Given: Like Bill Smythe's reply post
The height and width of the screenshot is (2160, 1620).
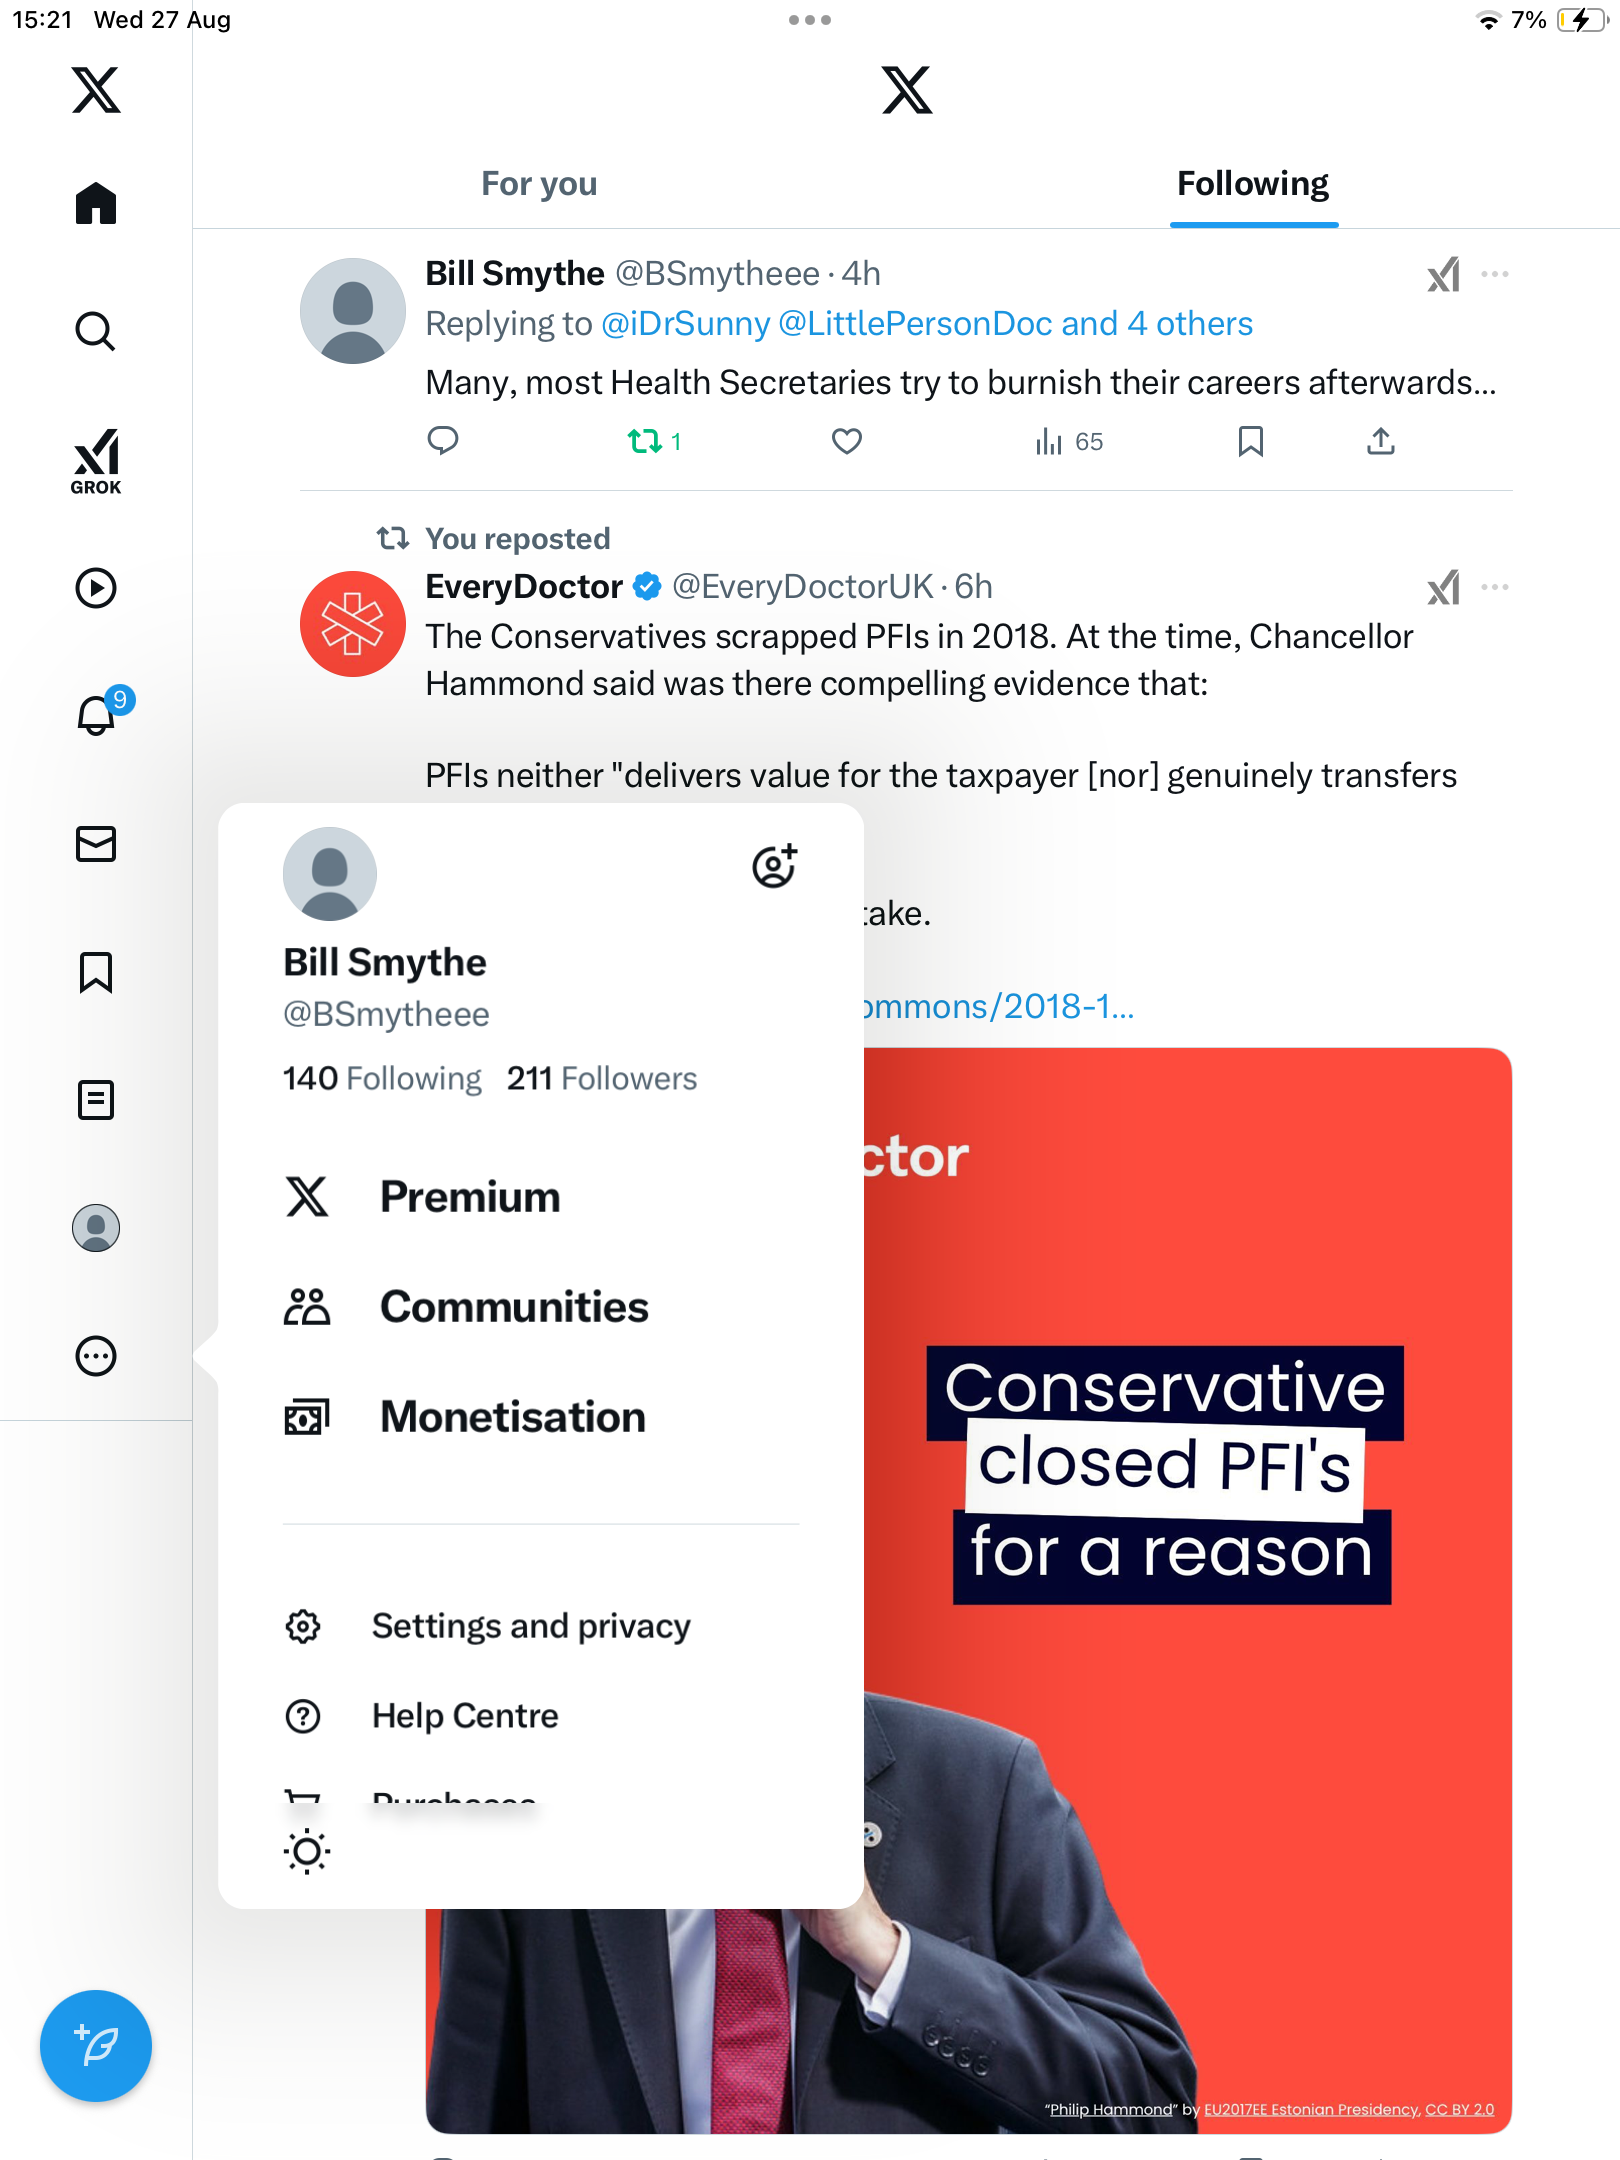Looking at the screenshot, I should click(846, 441).
